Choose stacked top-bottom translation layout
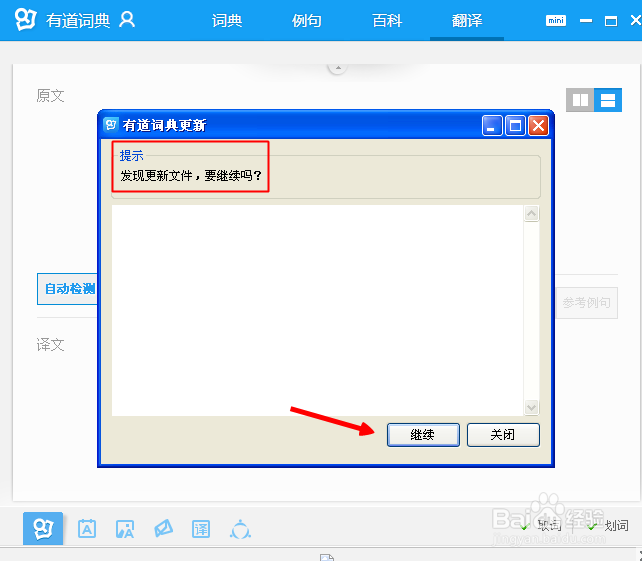The height and width of the screenshot is (561, 642). pos(608,100)
